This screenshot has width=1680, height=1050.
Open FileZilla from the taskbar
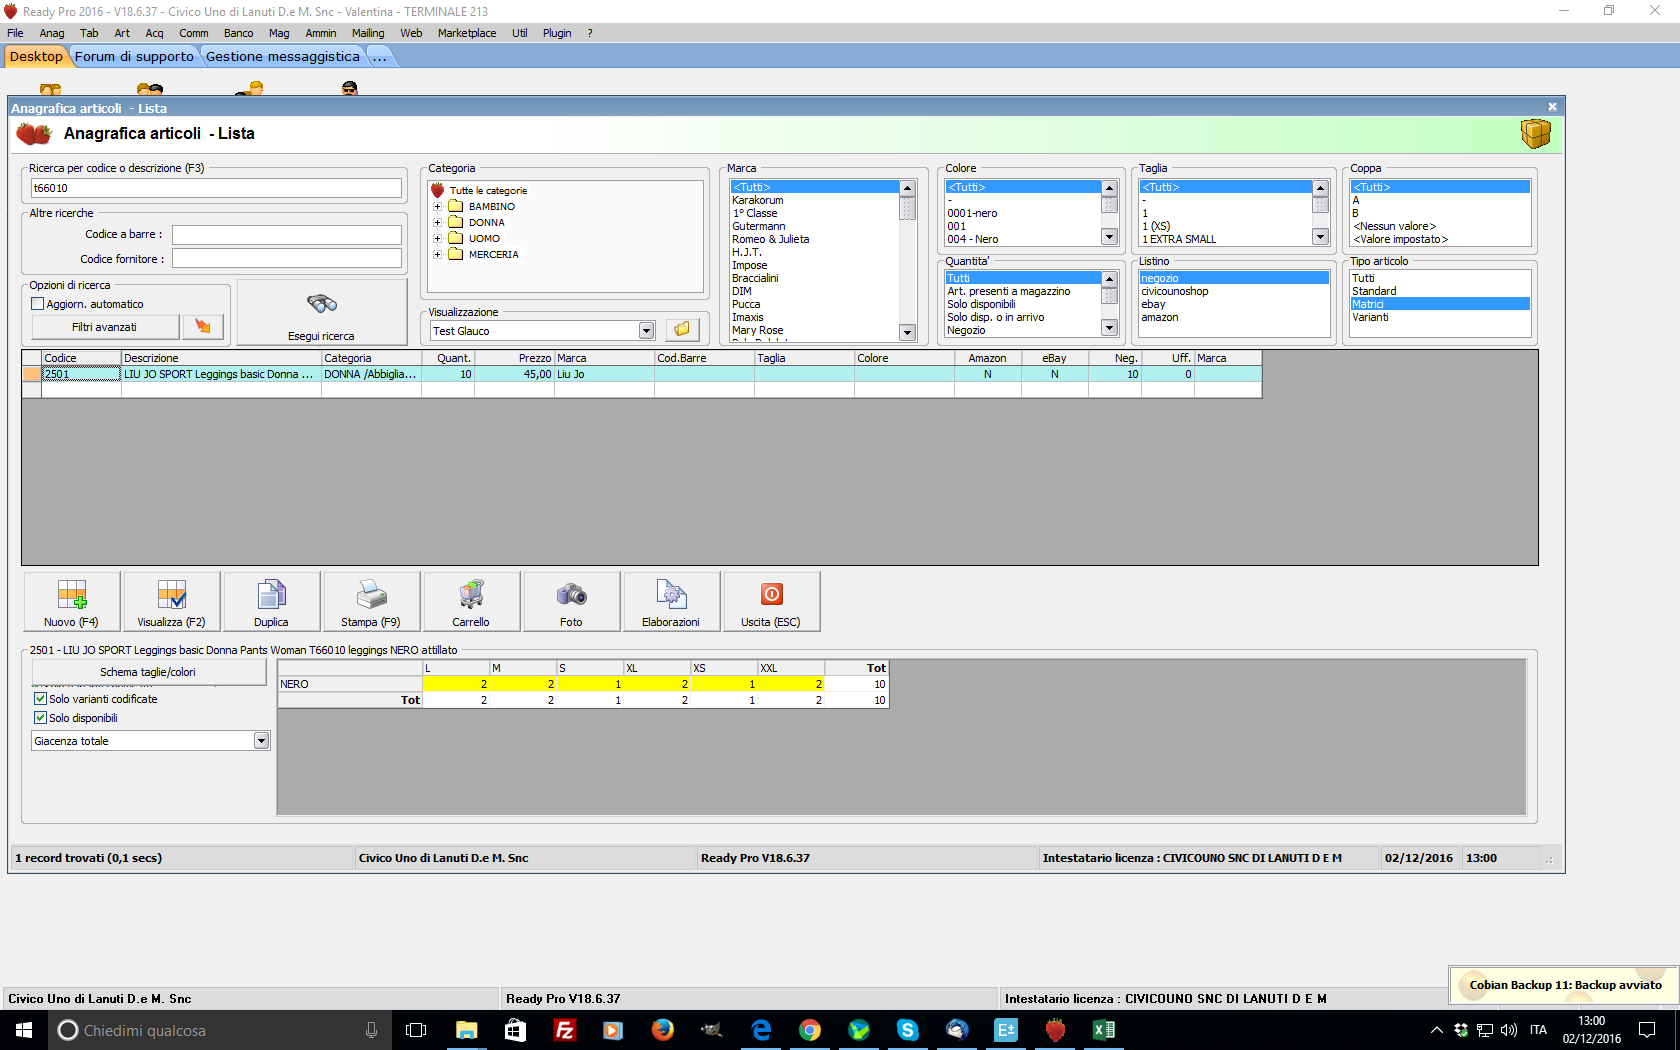pyautogui.click(x=564, y=1030)
